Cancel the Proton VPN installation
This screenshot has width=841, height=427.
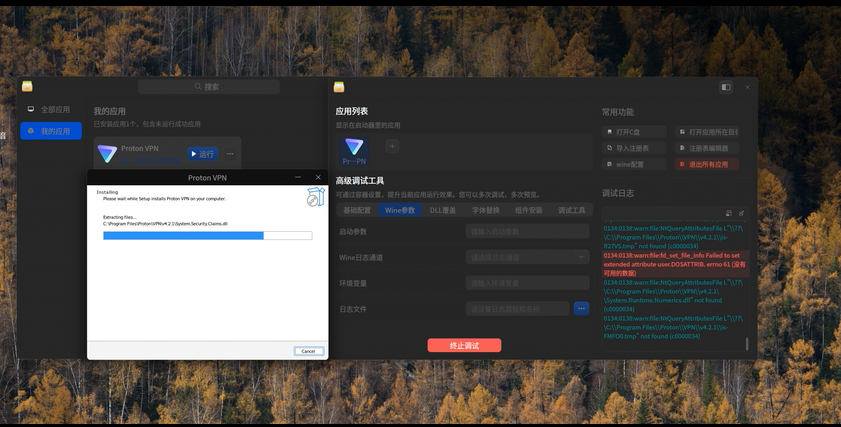tap(308, 351)
